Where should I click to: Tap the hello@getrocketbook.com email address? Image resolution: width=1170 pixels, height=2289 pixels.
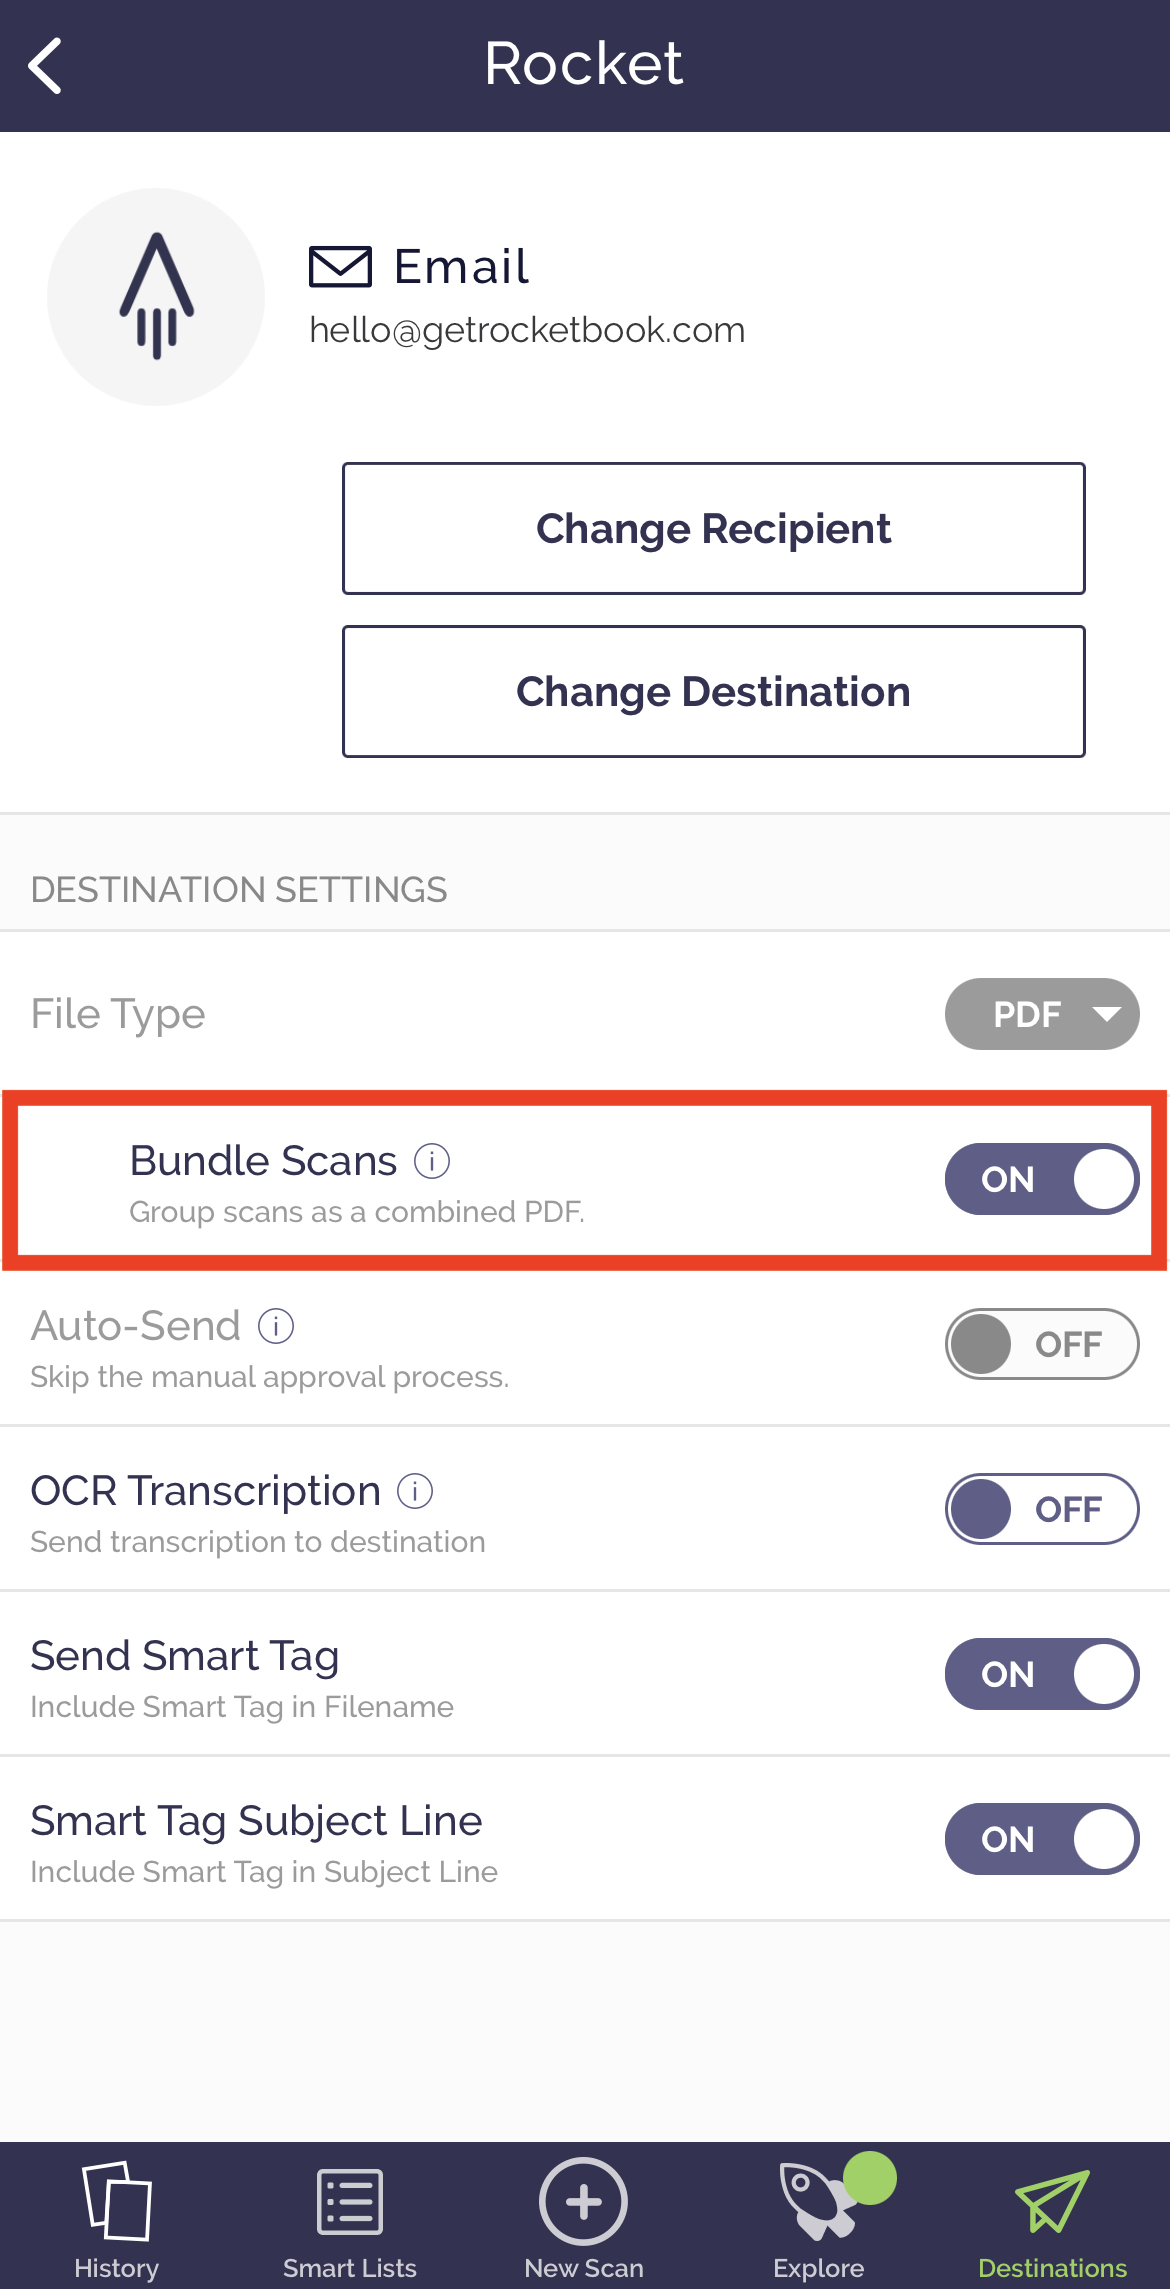coord(527,330)
